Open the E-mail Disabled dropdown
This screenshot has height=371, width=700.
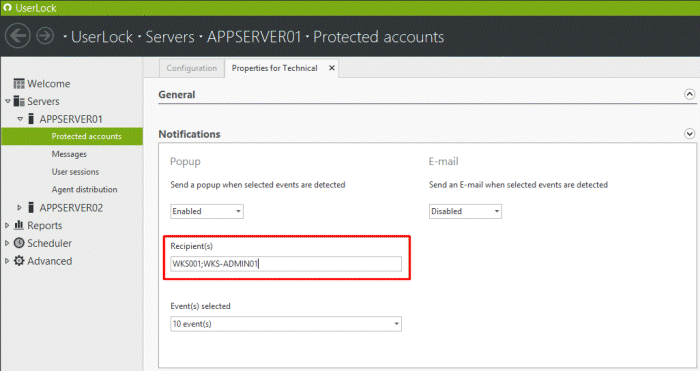[465, 211]
